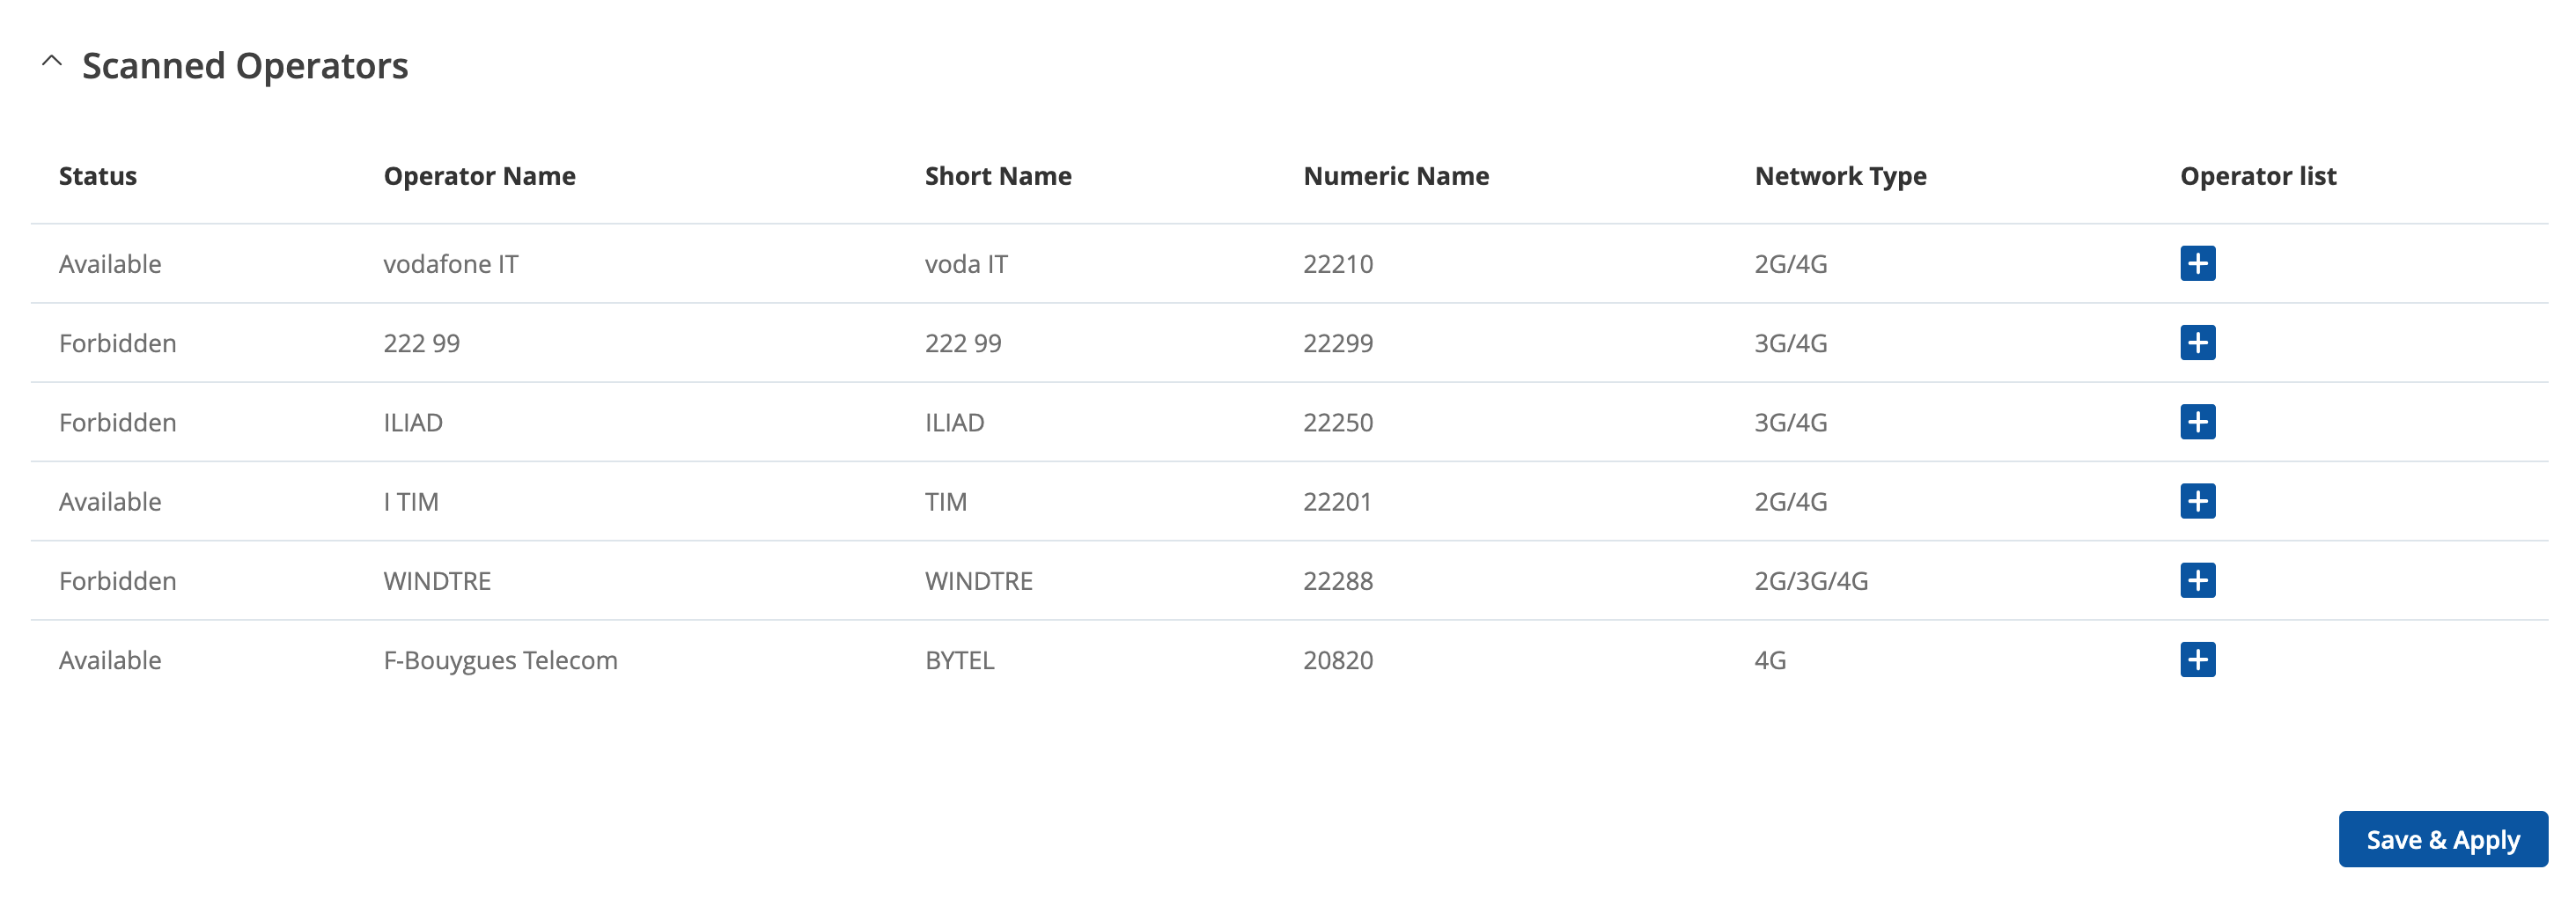Click the Operator Name column header
This screenshot has height=921, width=2576.
(479, 176)
